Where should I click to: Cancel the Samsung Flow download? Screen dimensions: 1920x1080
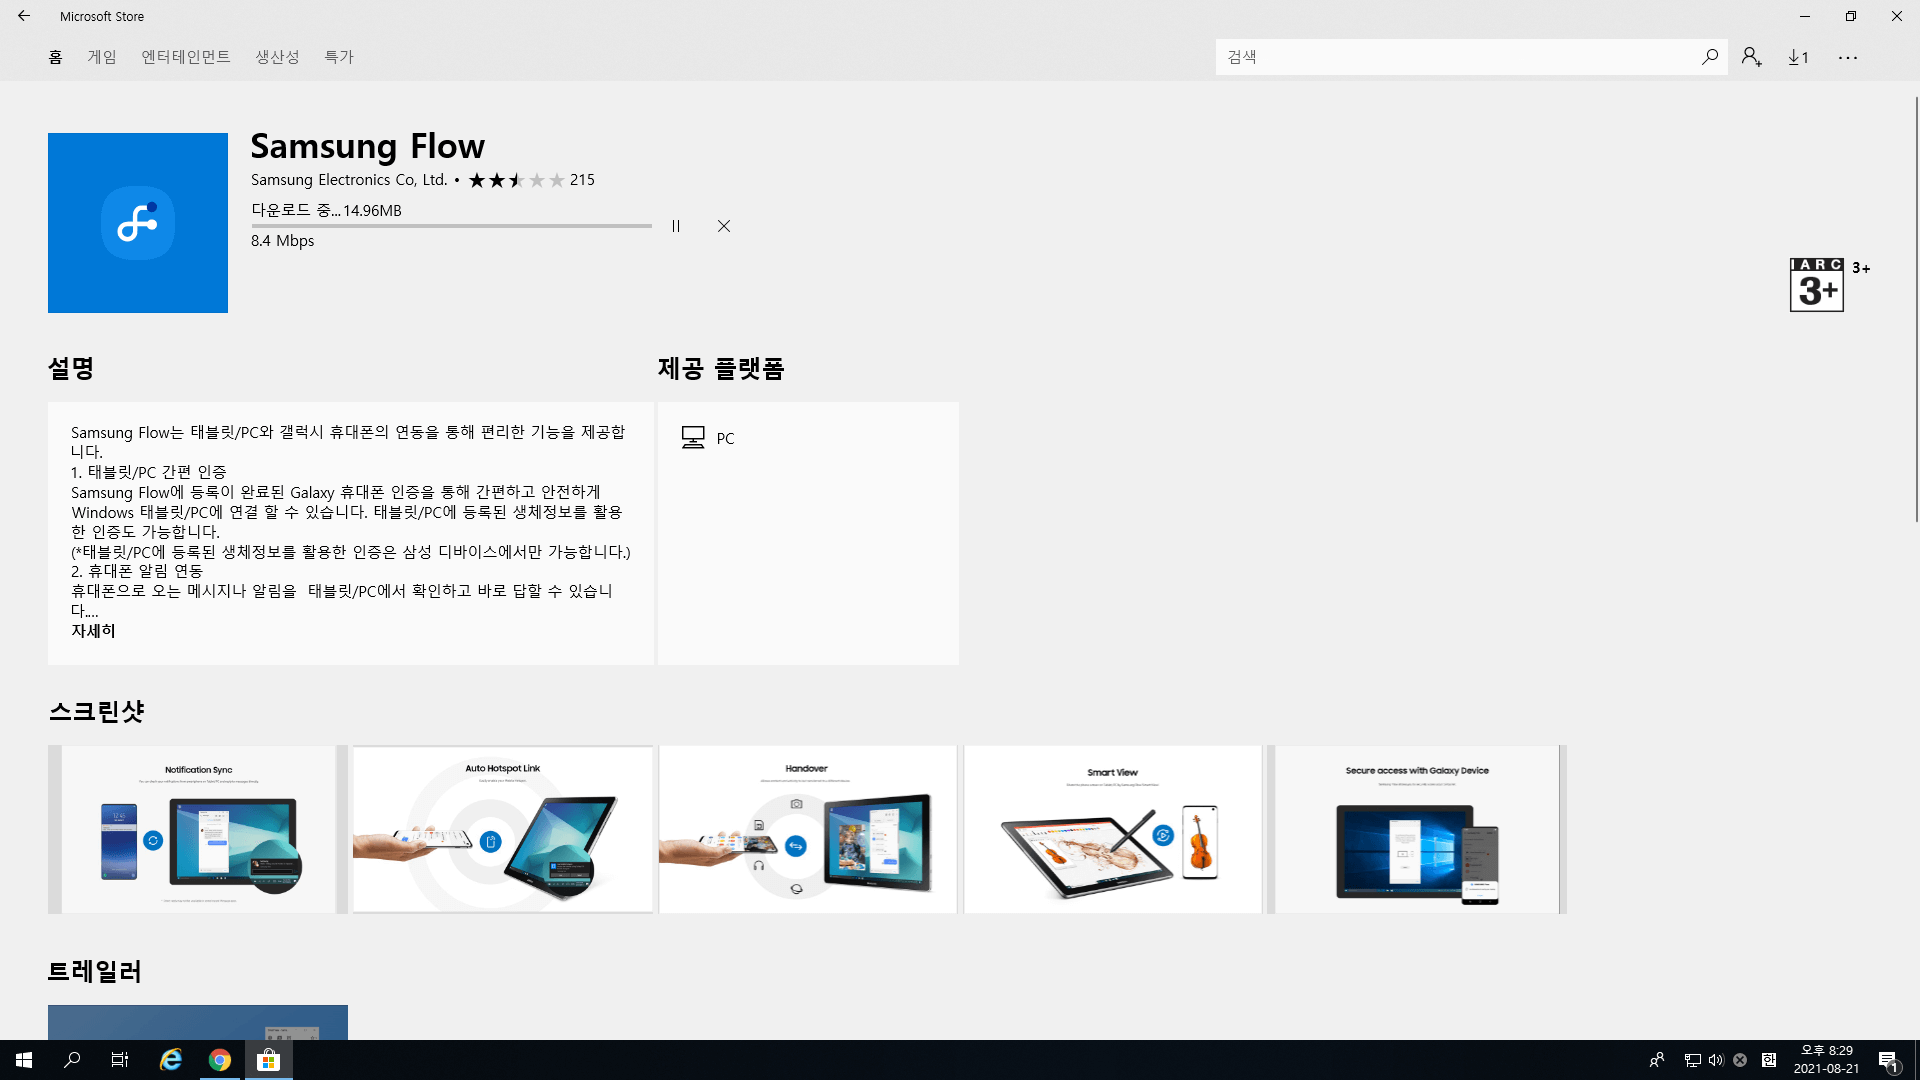point(724,226)
